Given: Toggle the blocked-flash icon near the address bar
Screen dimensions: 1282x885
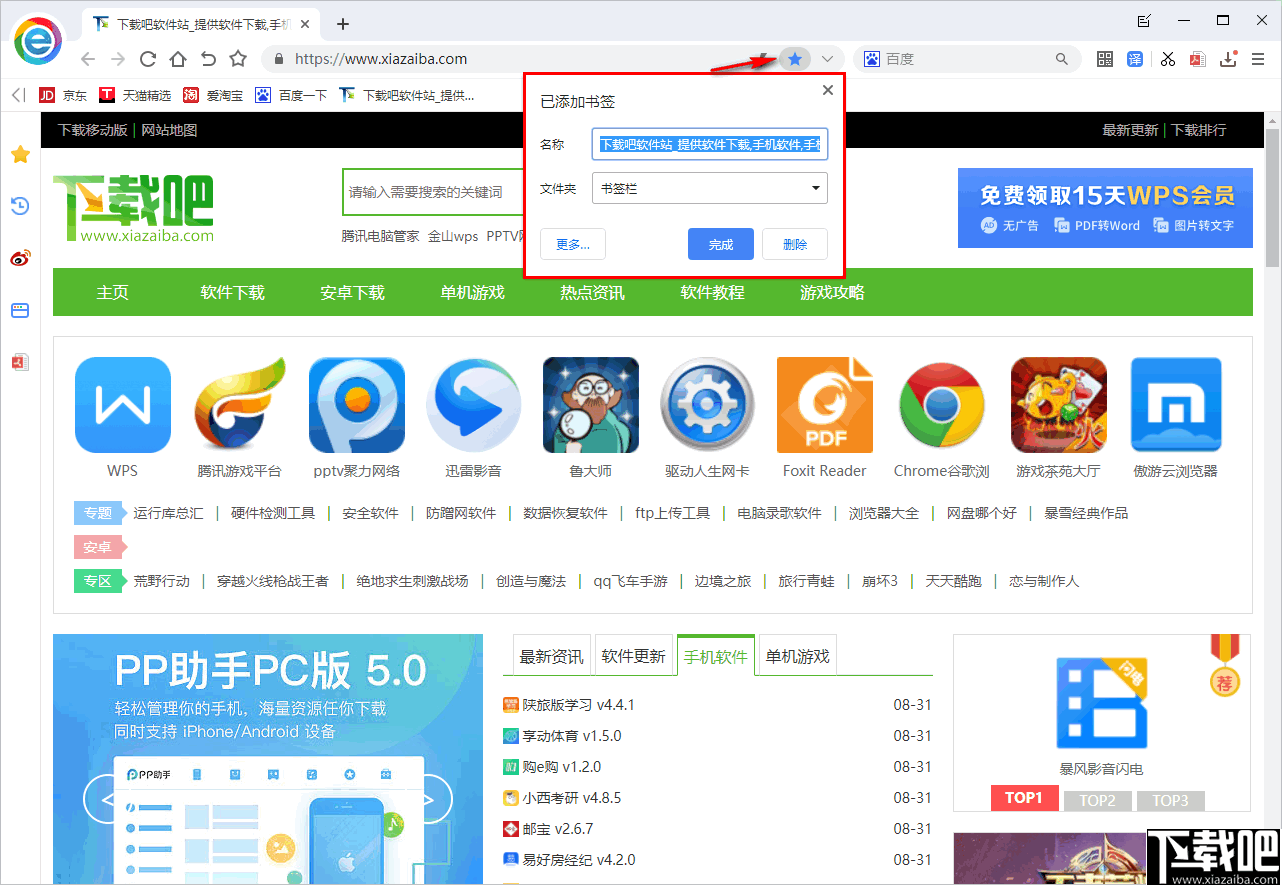Looking at the screenshot, I should pyautogui.click(x=762, y=58).
